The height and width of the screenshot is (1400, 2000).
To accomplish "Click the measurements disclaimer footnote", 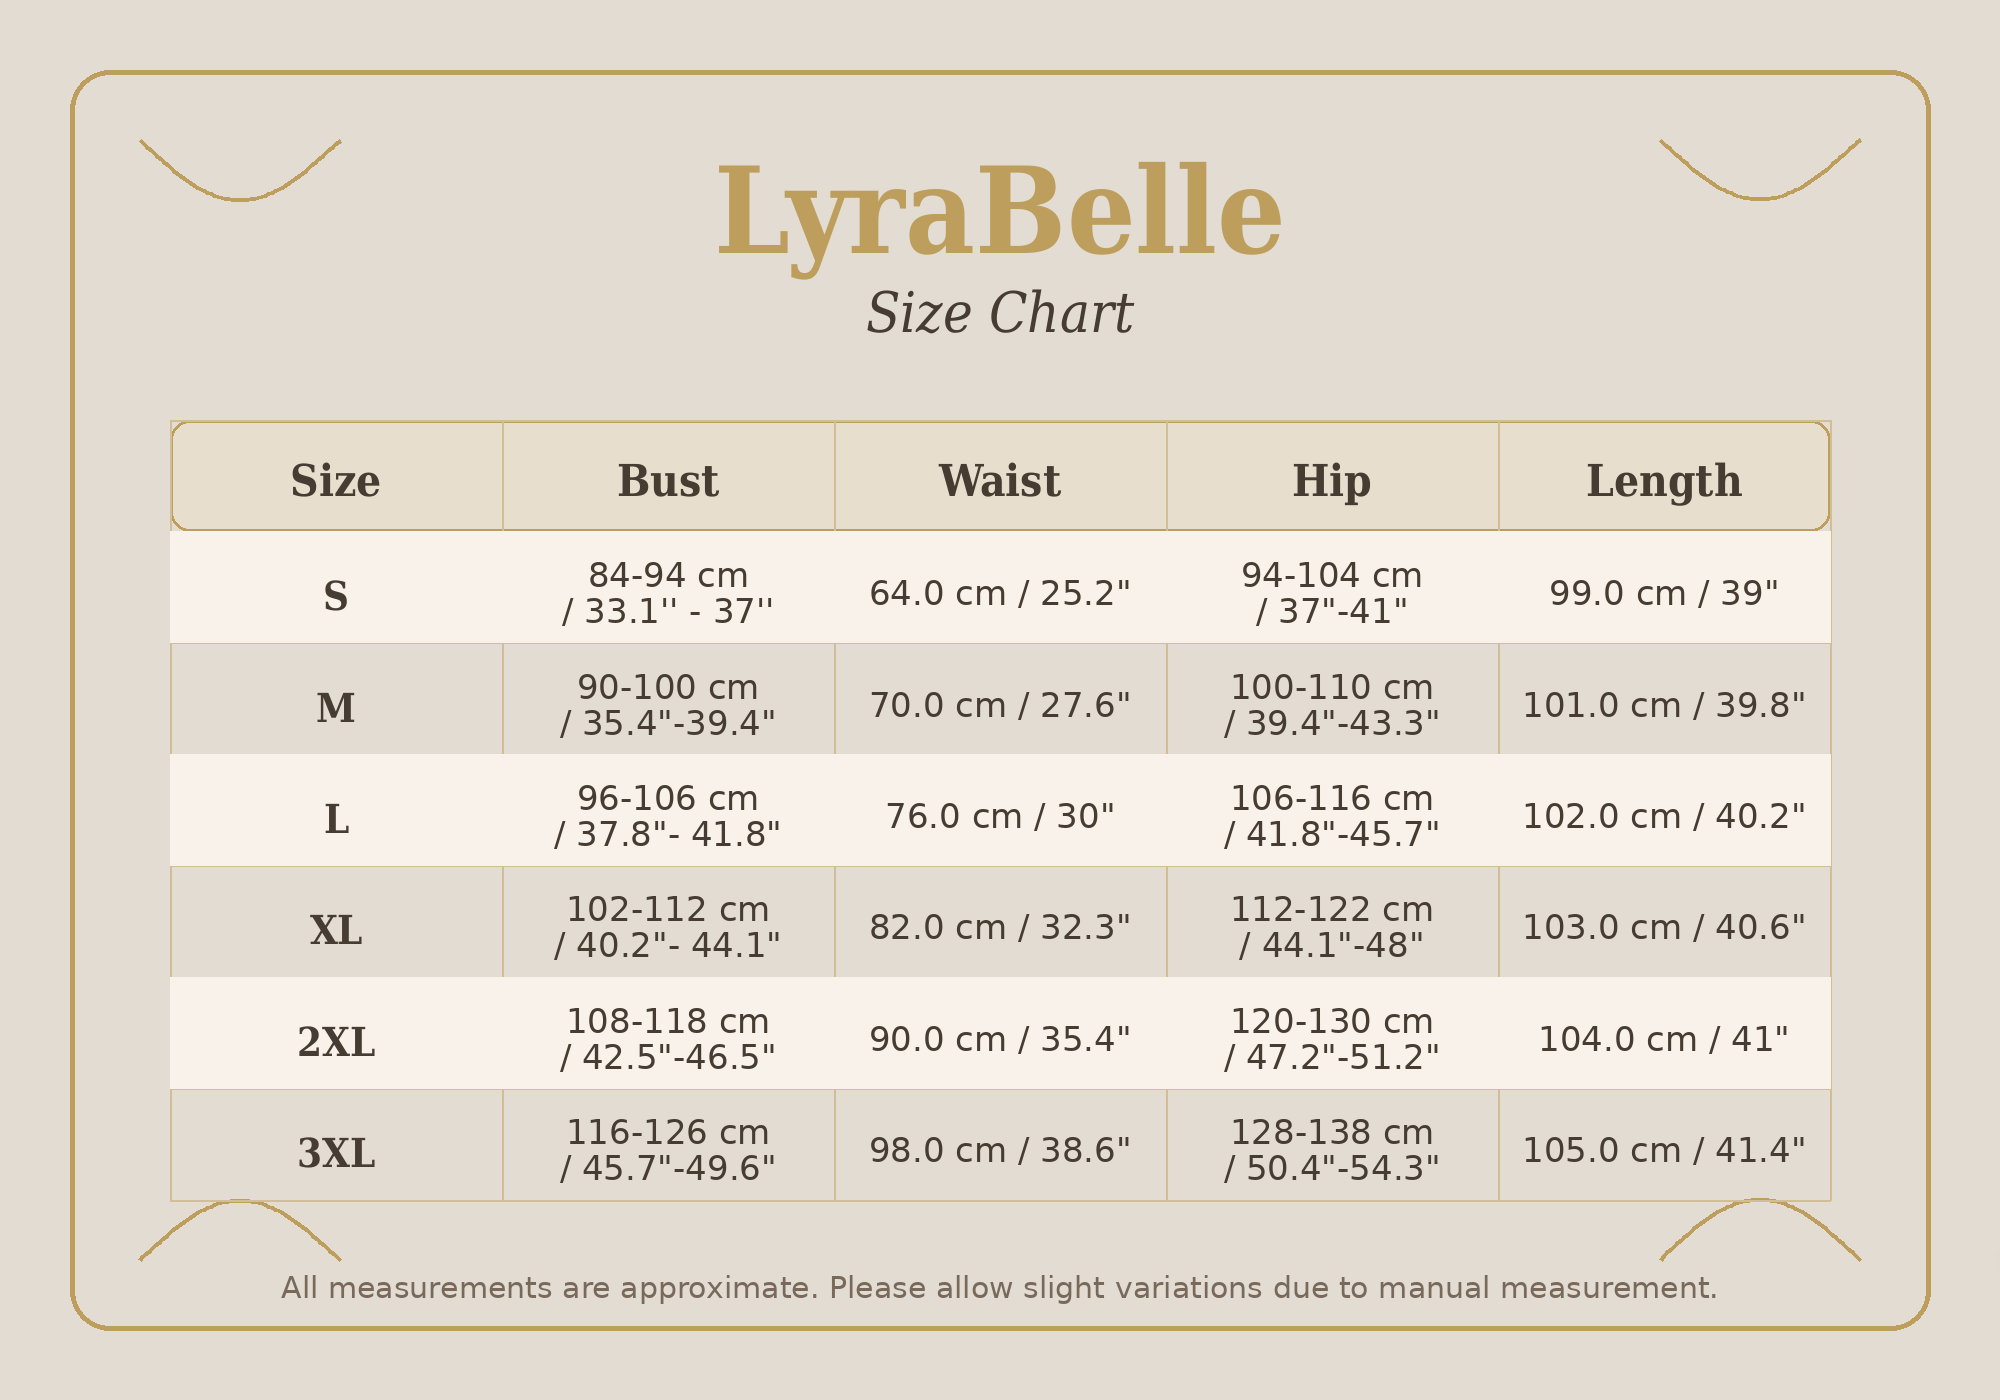I will [999, 1288].
